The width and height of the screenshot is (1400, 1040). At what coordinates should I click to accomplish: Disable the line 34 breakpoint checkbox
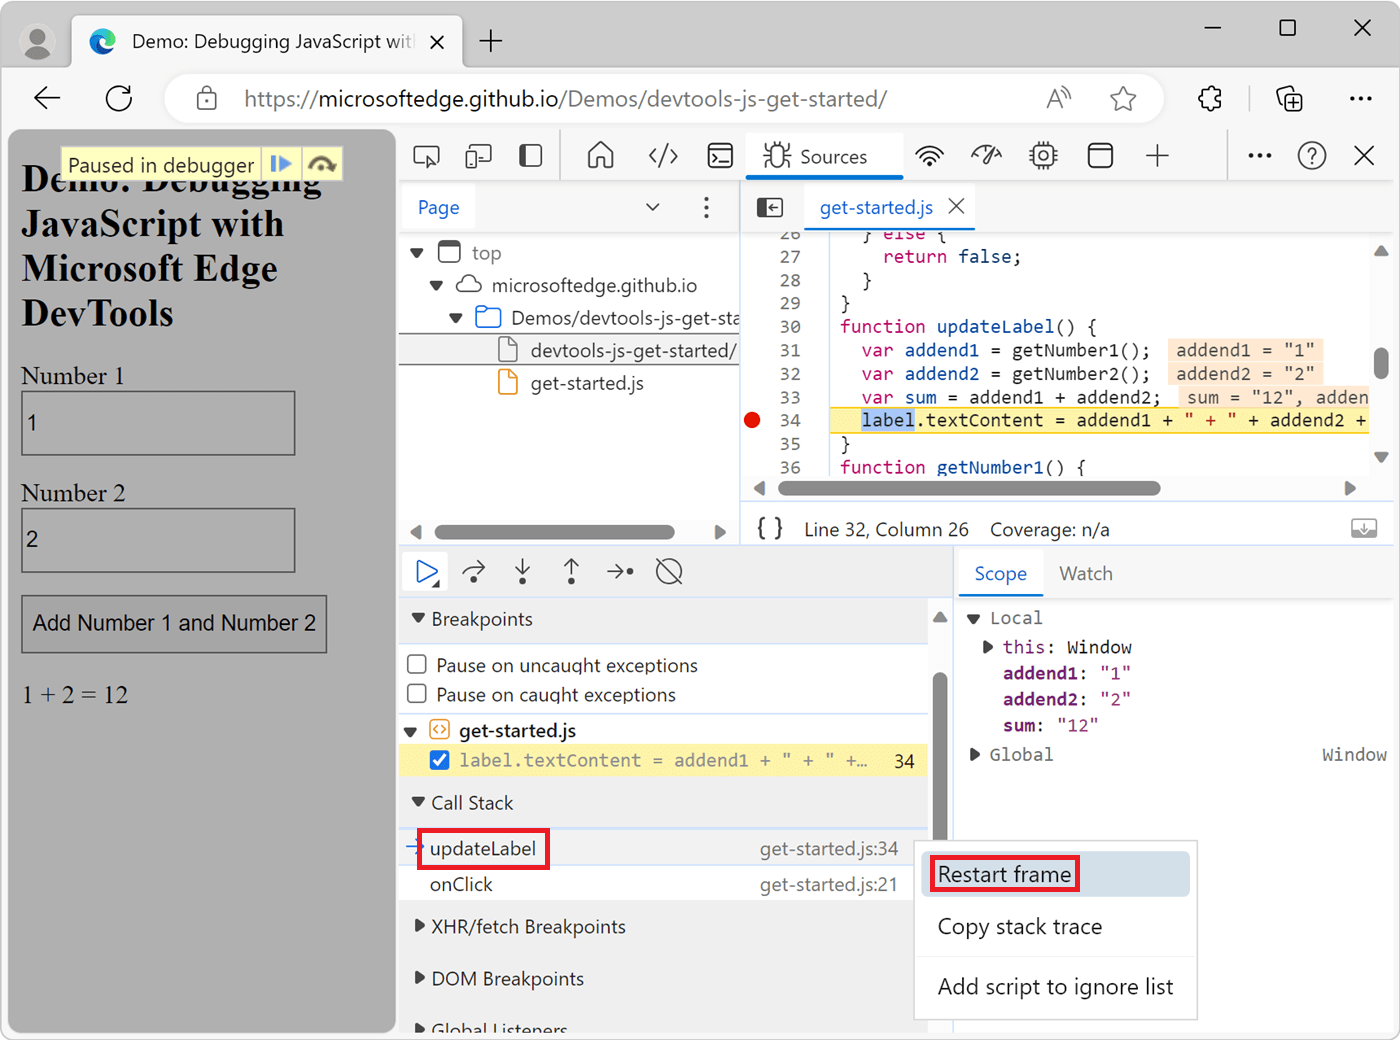439,760
